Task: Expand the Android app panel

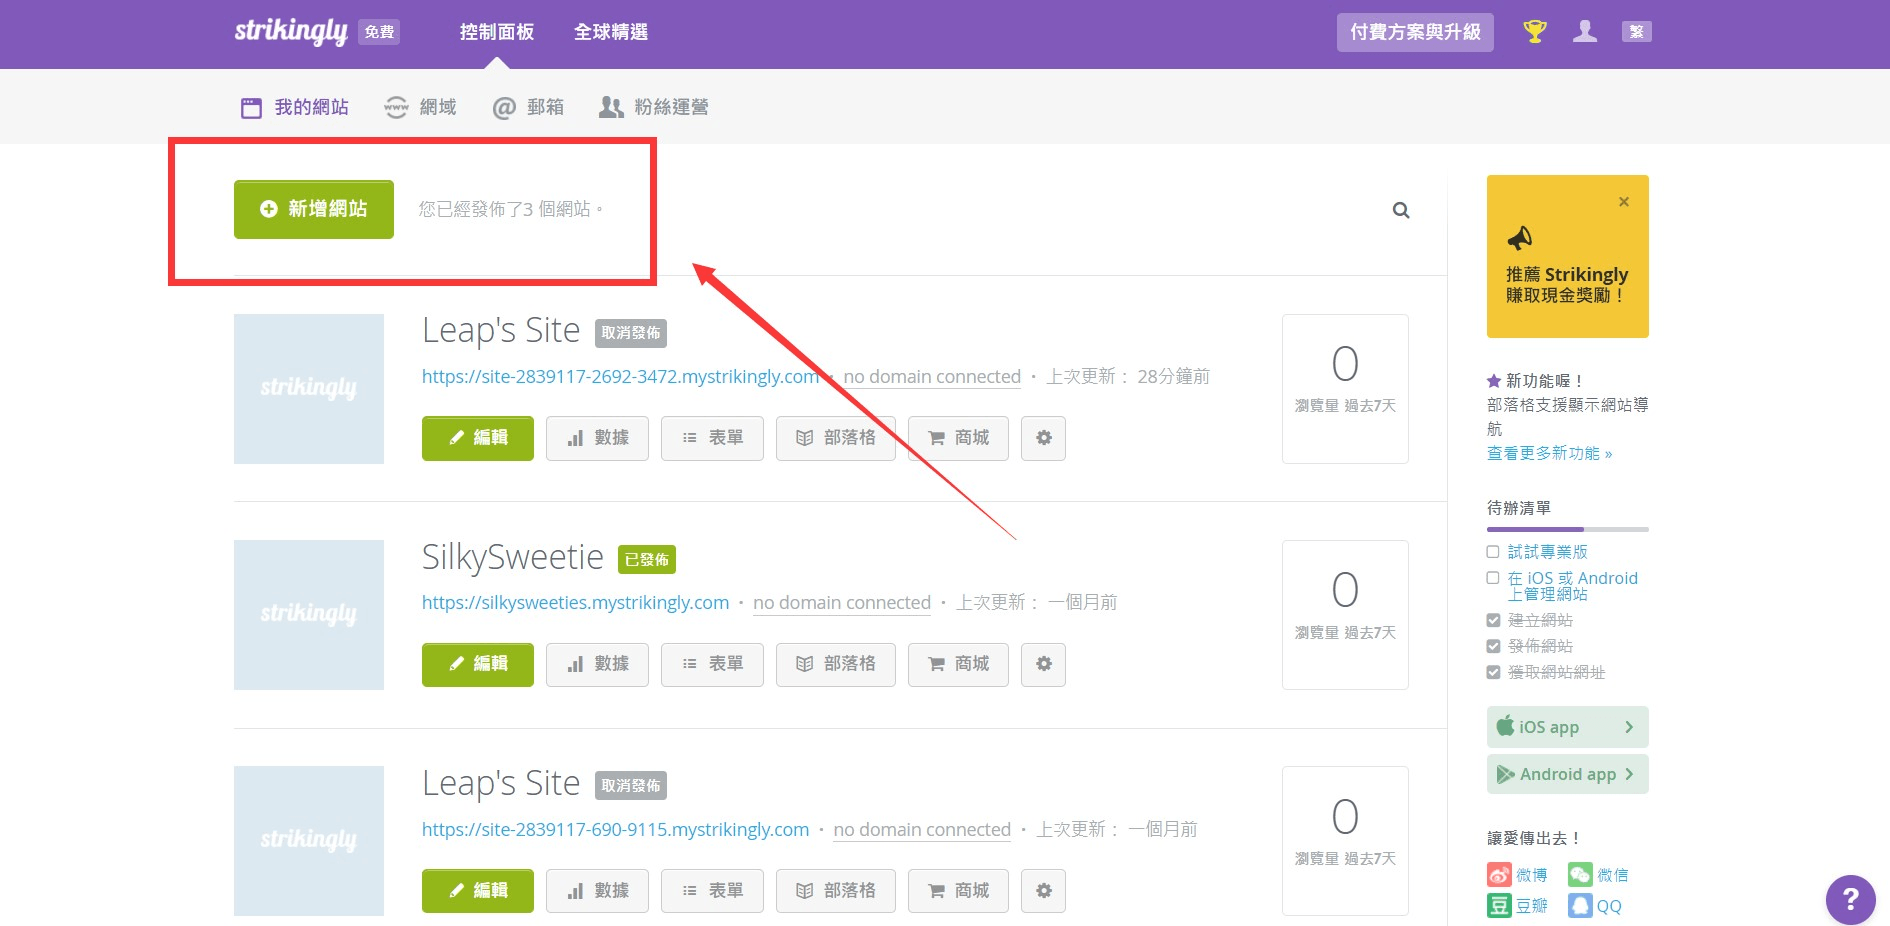Action: [1566, 774]
